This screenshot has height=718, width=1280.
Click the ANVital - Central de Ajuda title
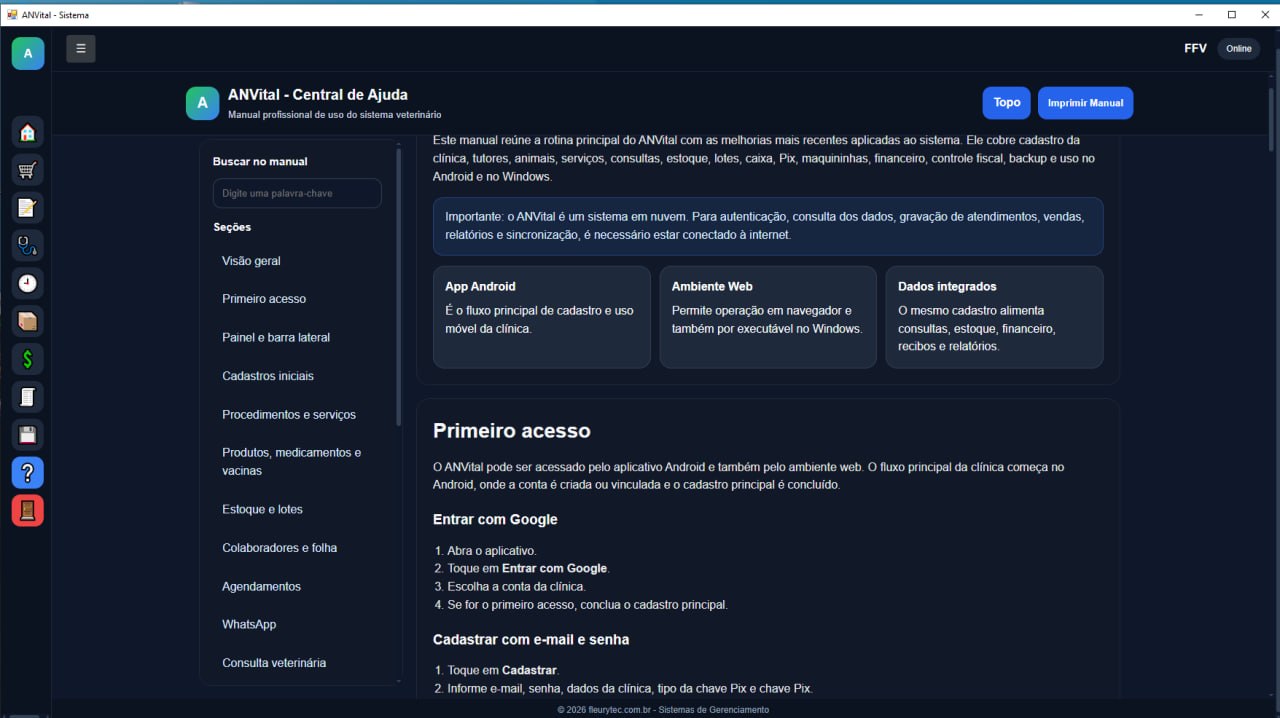(318, 95)
